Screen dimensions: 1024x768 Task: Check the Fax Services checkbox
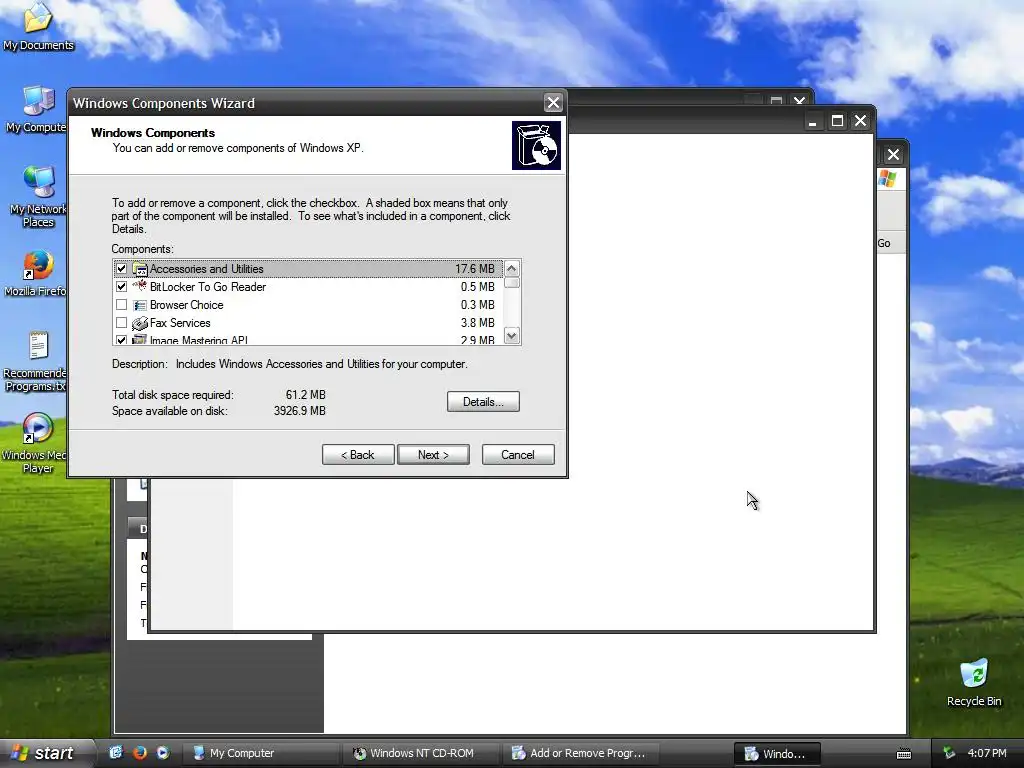[x=121, y=323]
